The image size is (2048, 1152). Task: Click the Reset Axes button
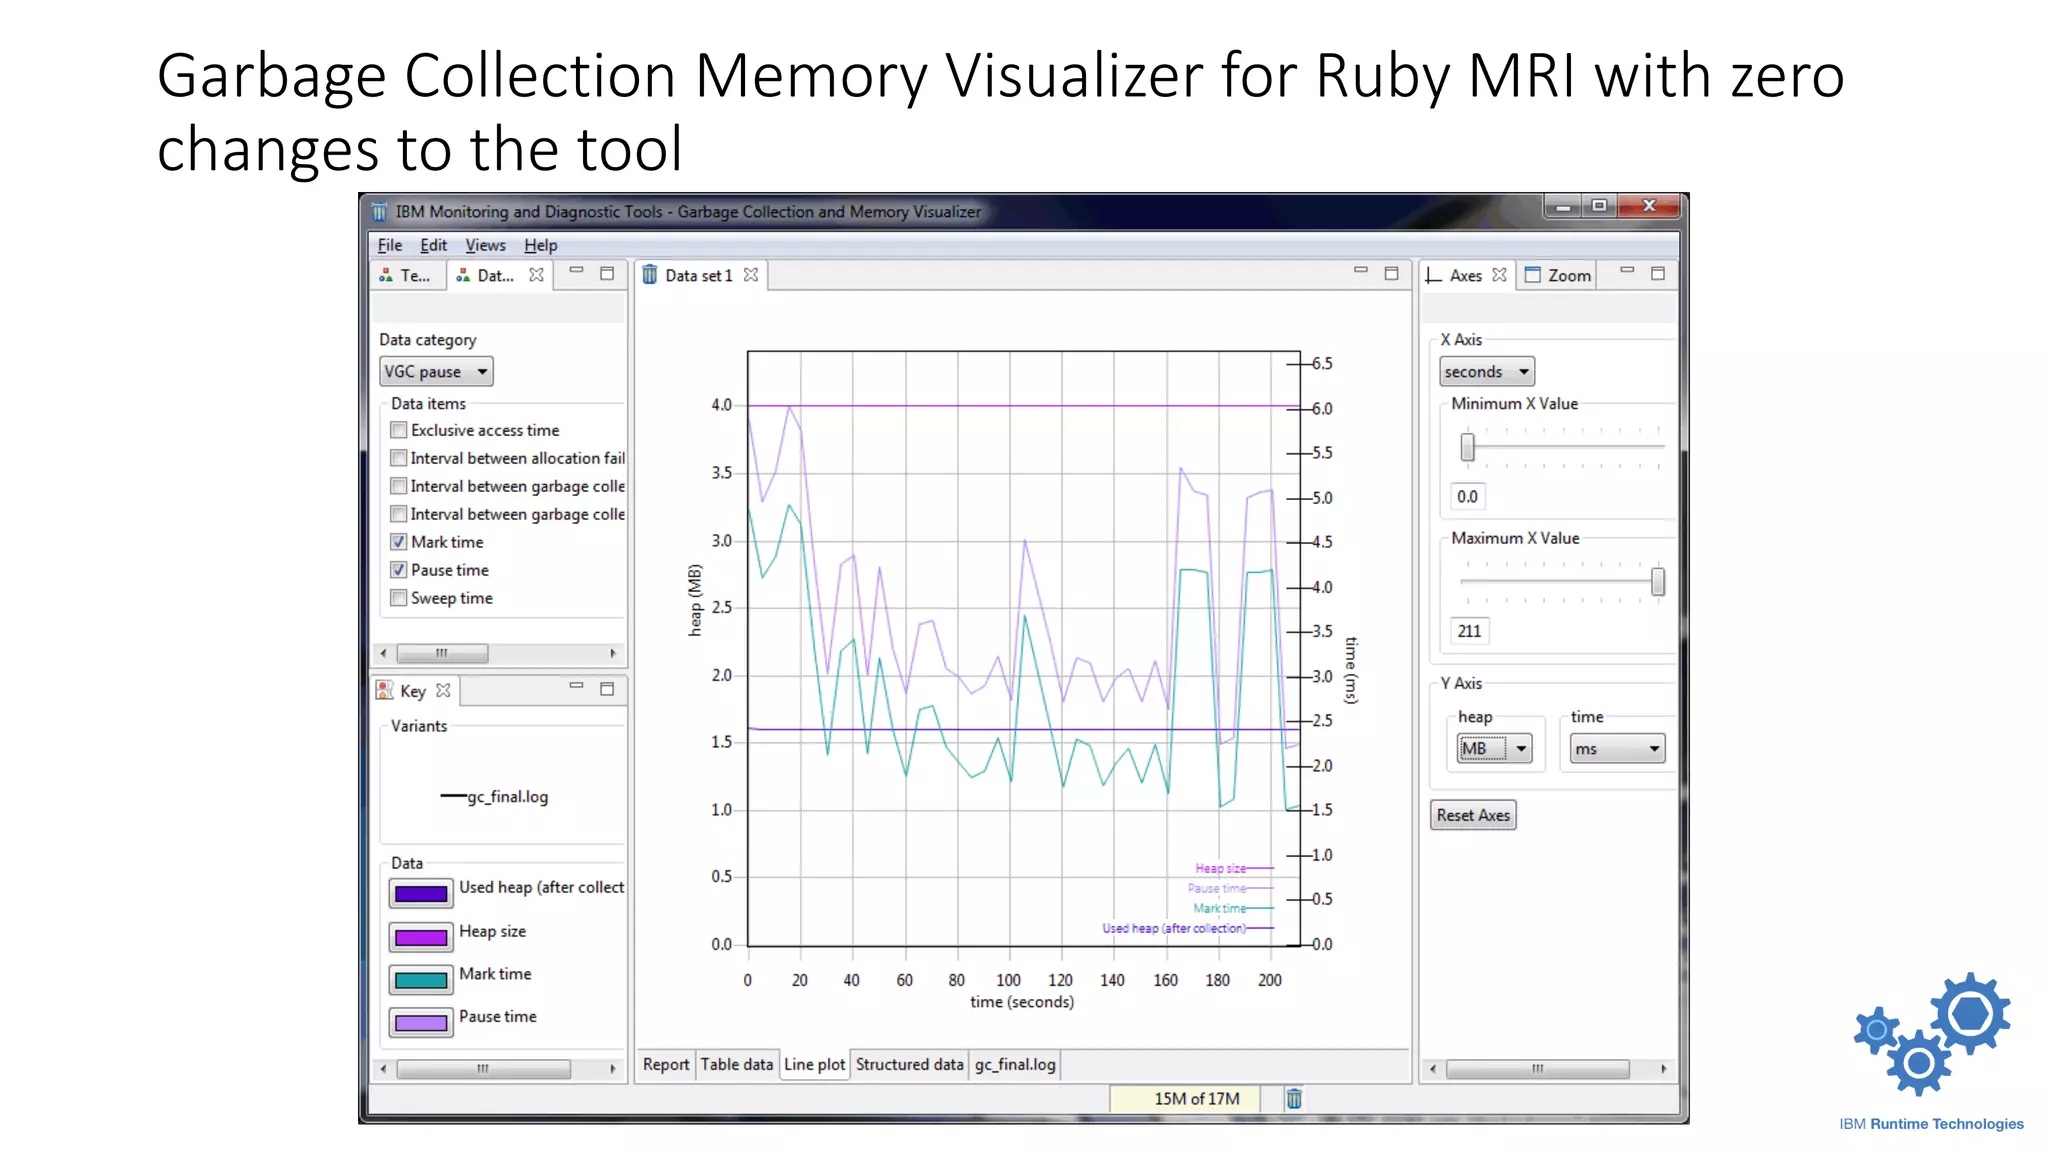[x=1473, y=815]
